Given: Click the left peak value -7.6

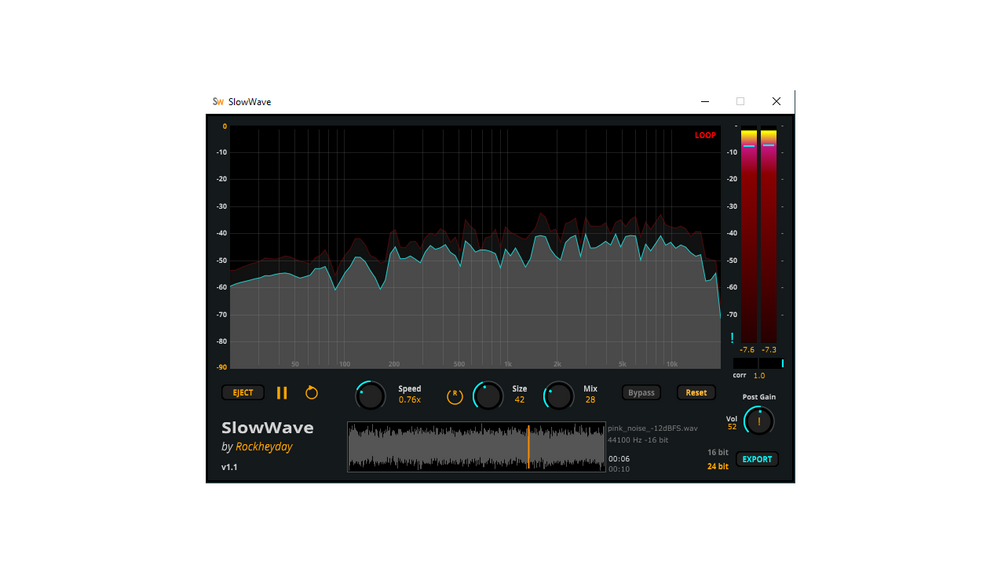Looking at the screenshot, I should (747, 350).
